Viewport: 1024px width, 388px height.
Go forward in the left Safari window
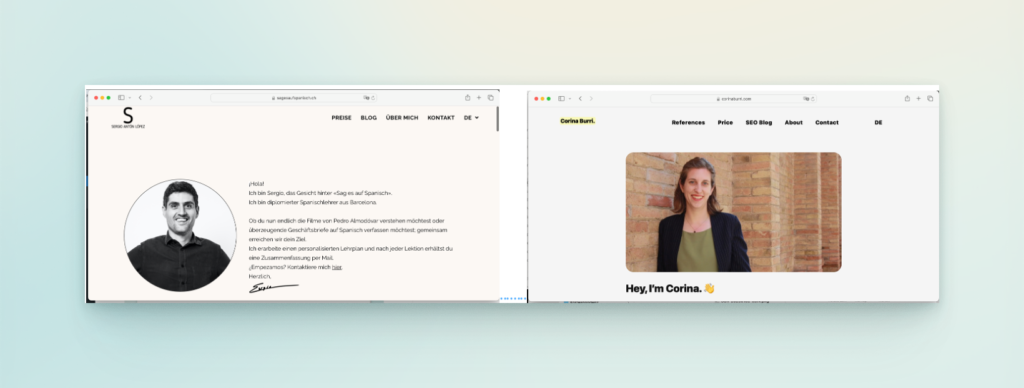click(x=151, y=98)
